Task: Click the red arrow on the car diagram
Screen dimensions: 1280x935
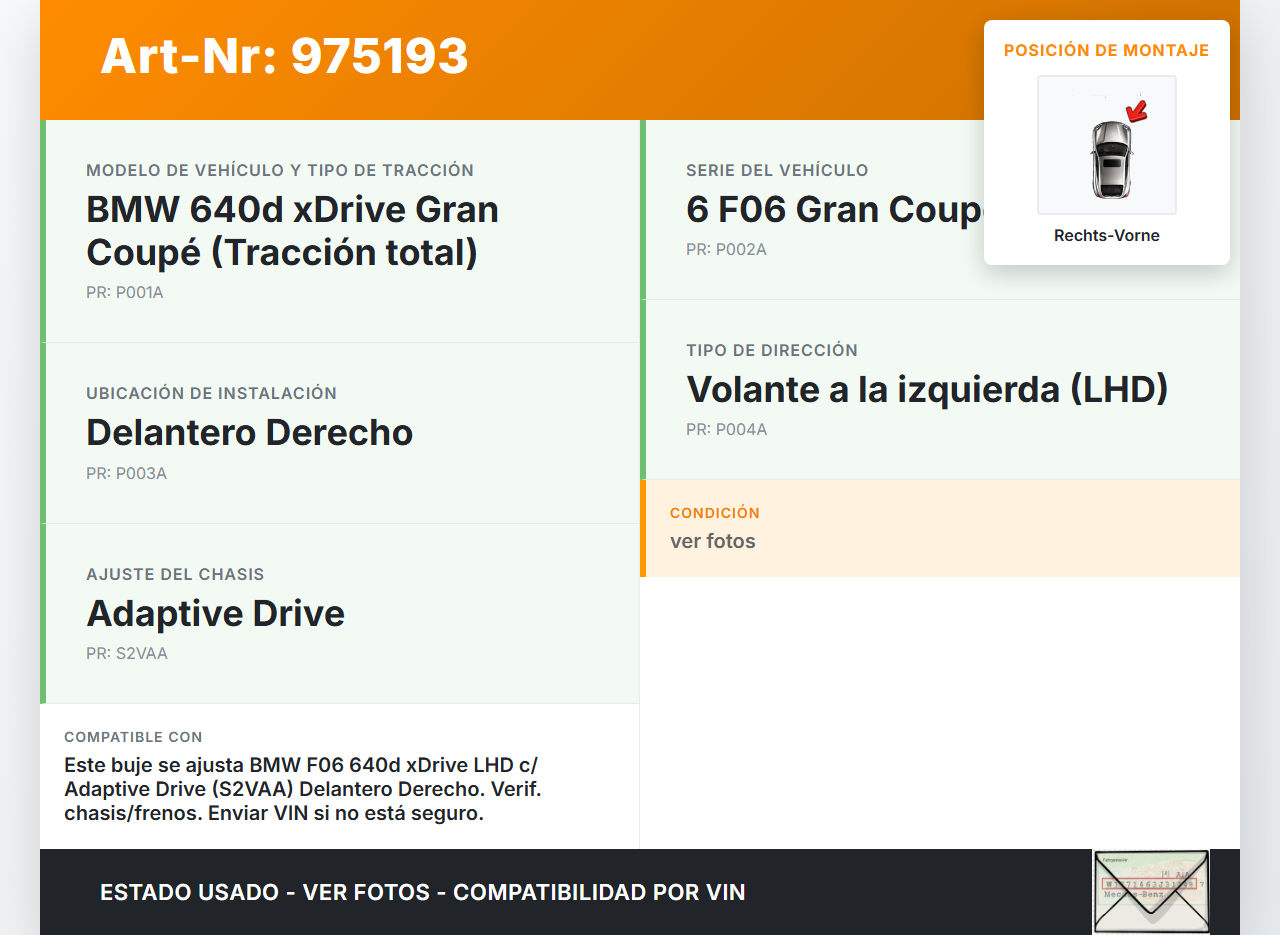Action: coord(1136,110)
